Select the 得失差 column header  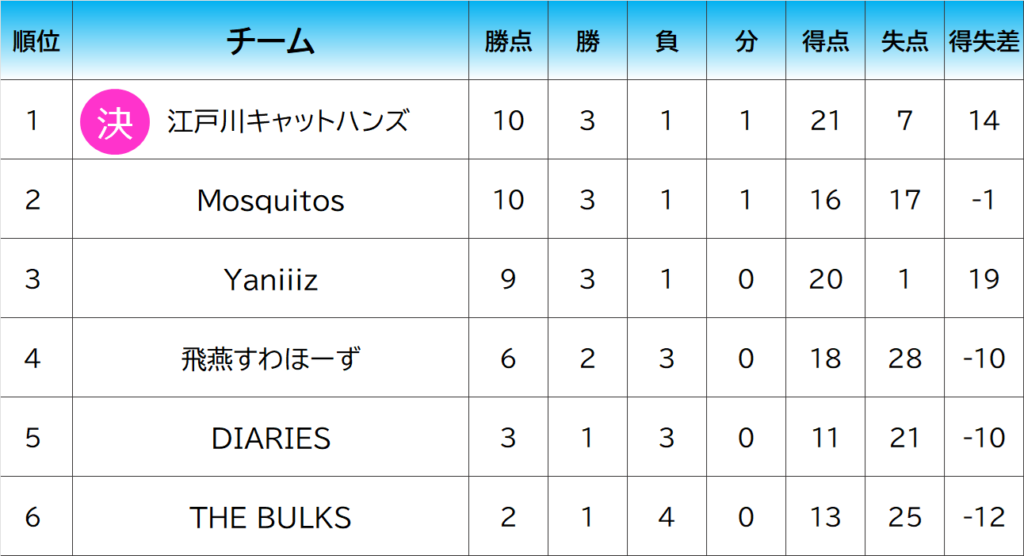point(984,41)
